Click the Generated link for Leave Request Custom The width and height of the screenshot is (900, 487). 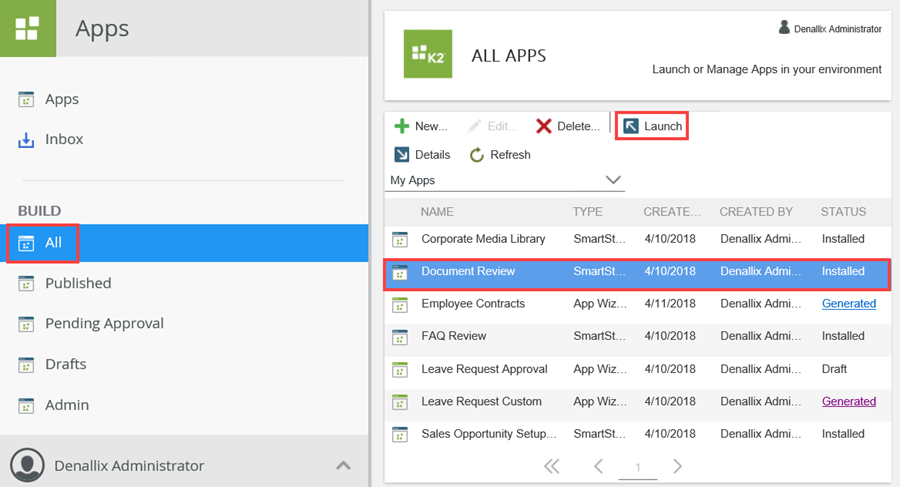pos(848,401)
